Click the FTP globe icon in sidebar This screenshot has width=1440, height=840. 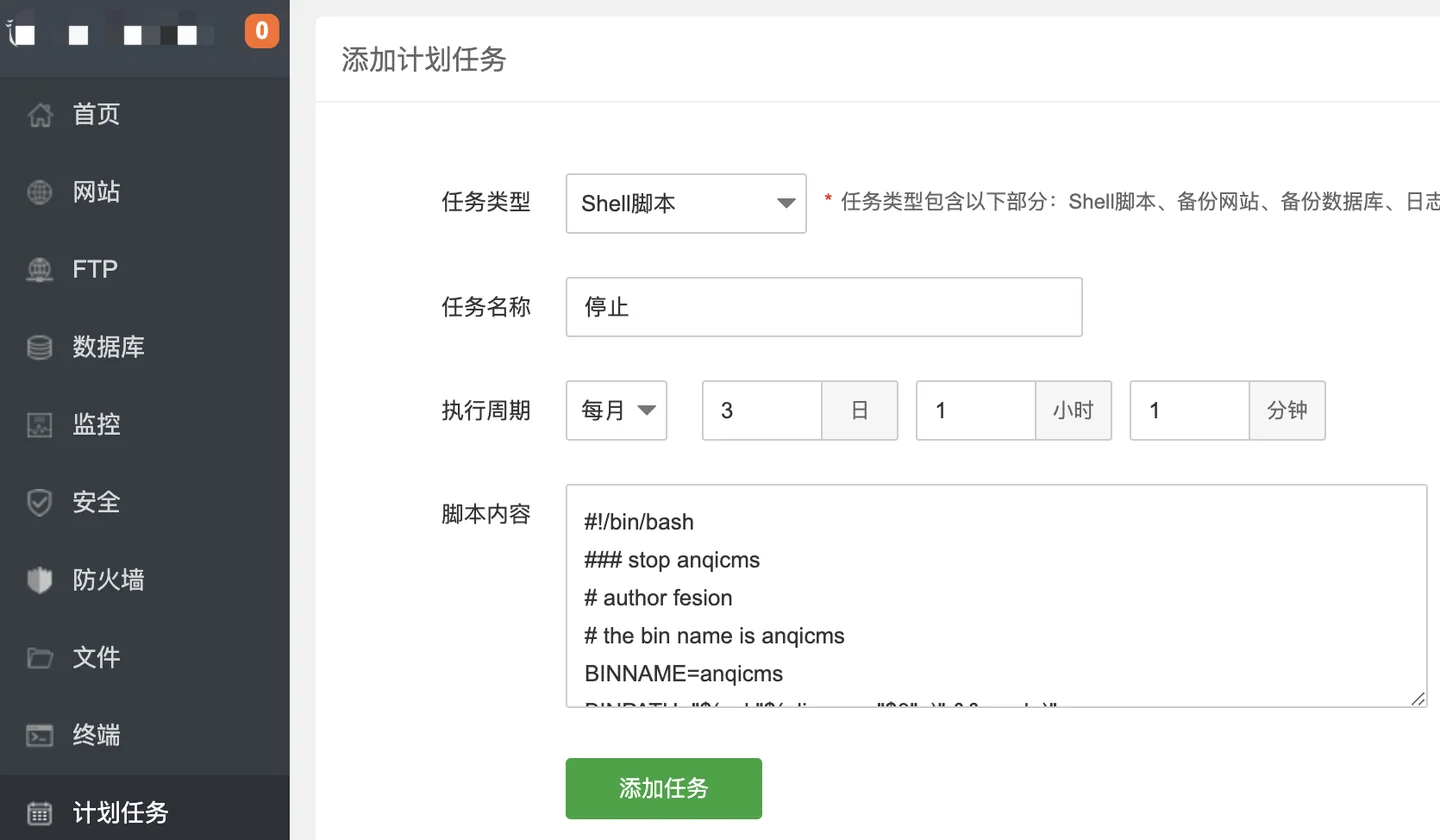[x=39, y=270]
